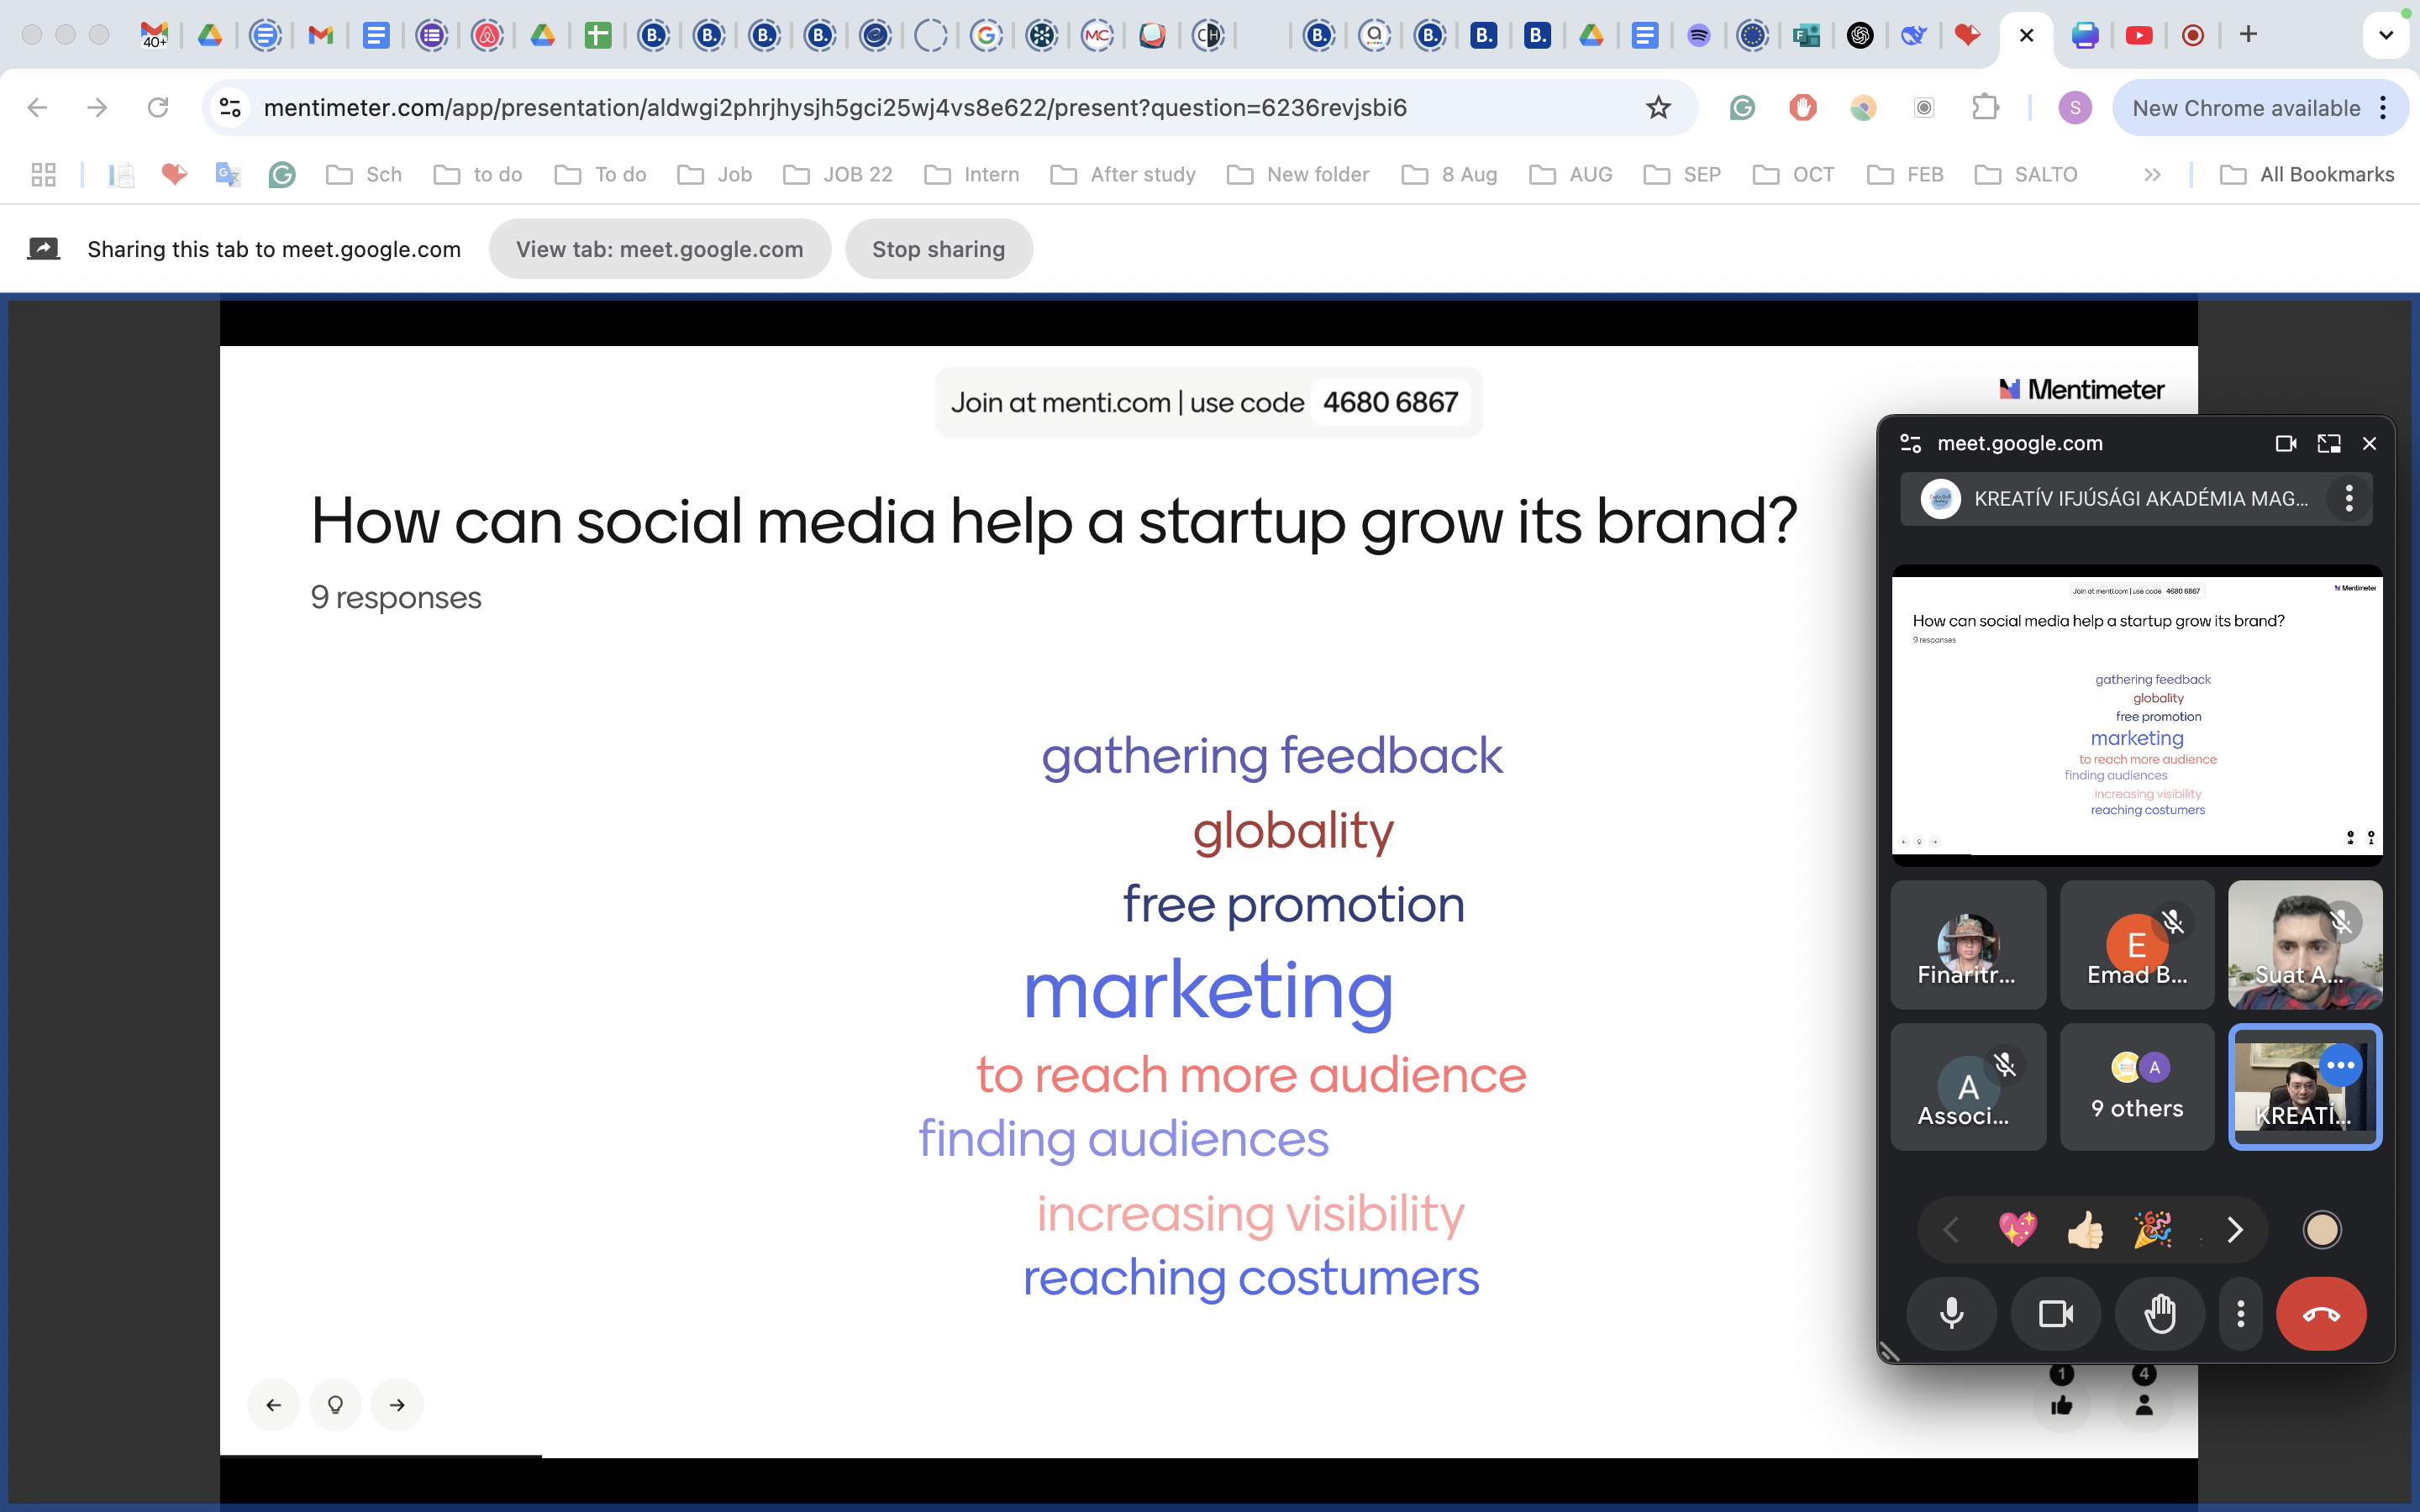Expand Meet picture-in-picture back to tab
This screenshot has width=2420, height=1512.
2329,443
